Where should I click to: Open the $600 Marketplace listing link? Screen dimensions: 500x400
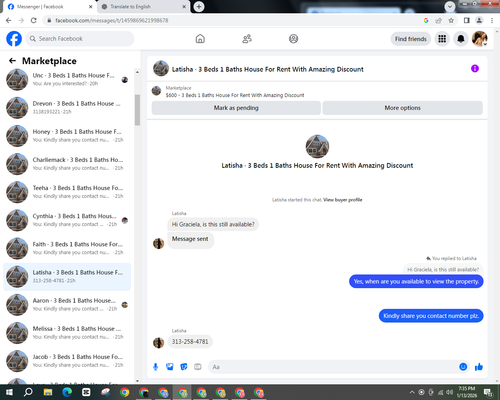(235, 95)
